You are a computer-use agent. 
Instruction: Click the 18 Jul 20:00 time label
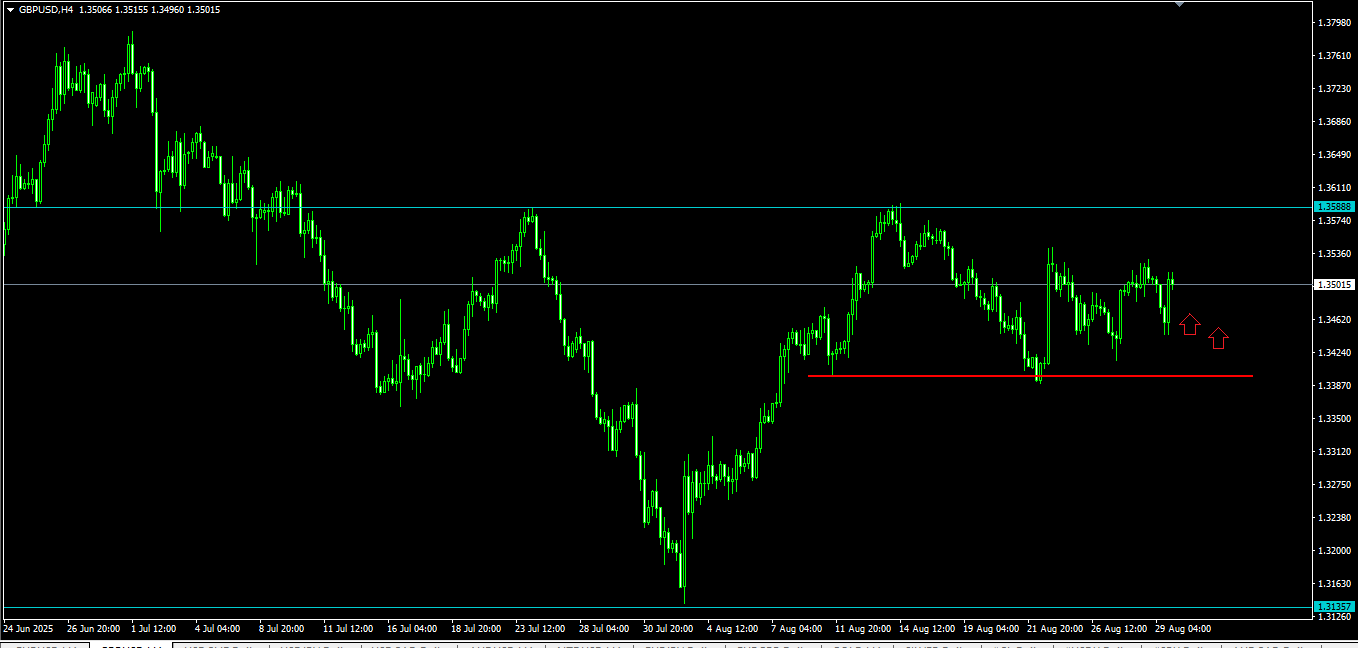point(476,629)
